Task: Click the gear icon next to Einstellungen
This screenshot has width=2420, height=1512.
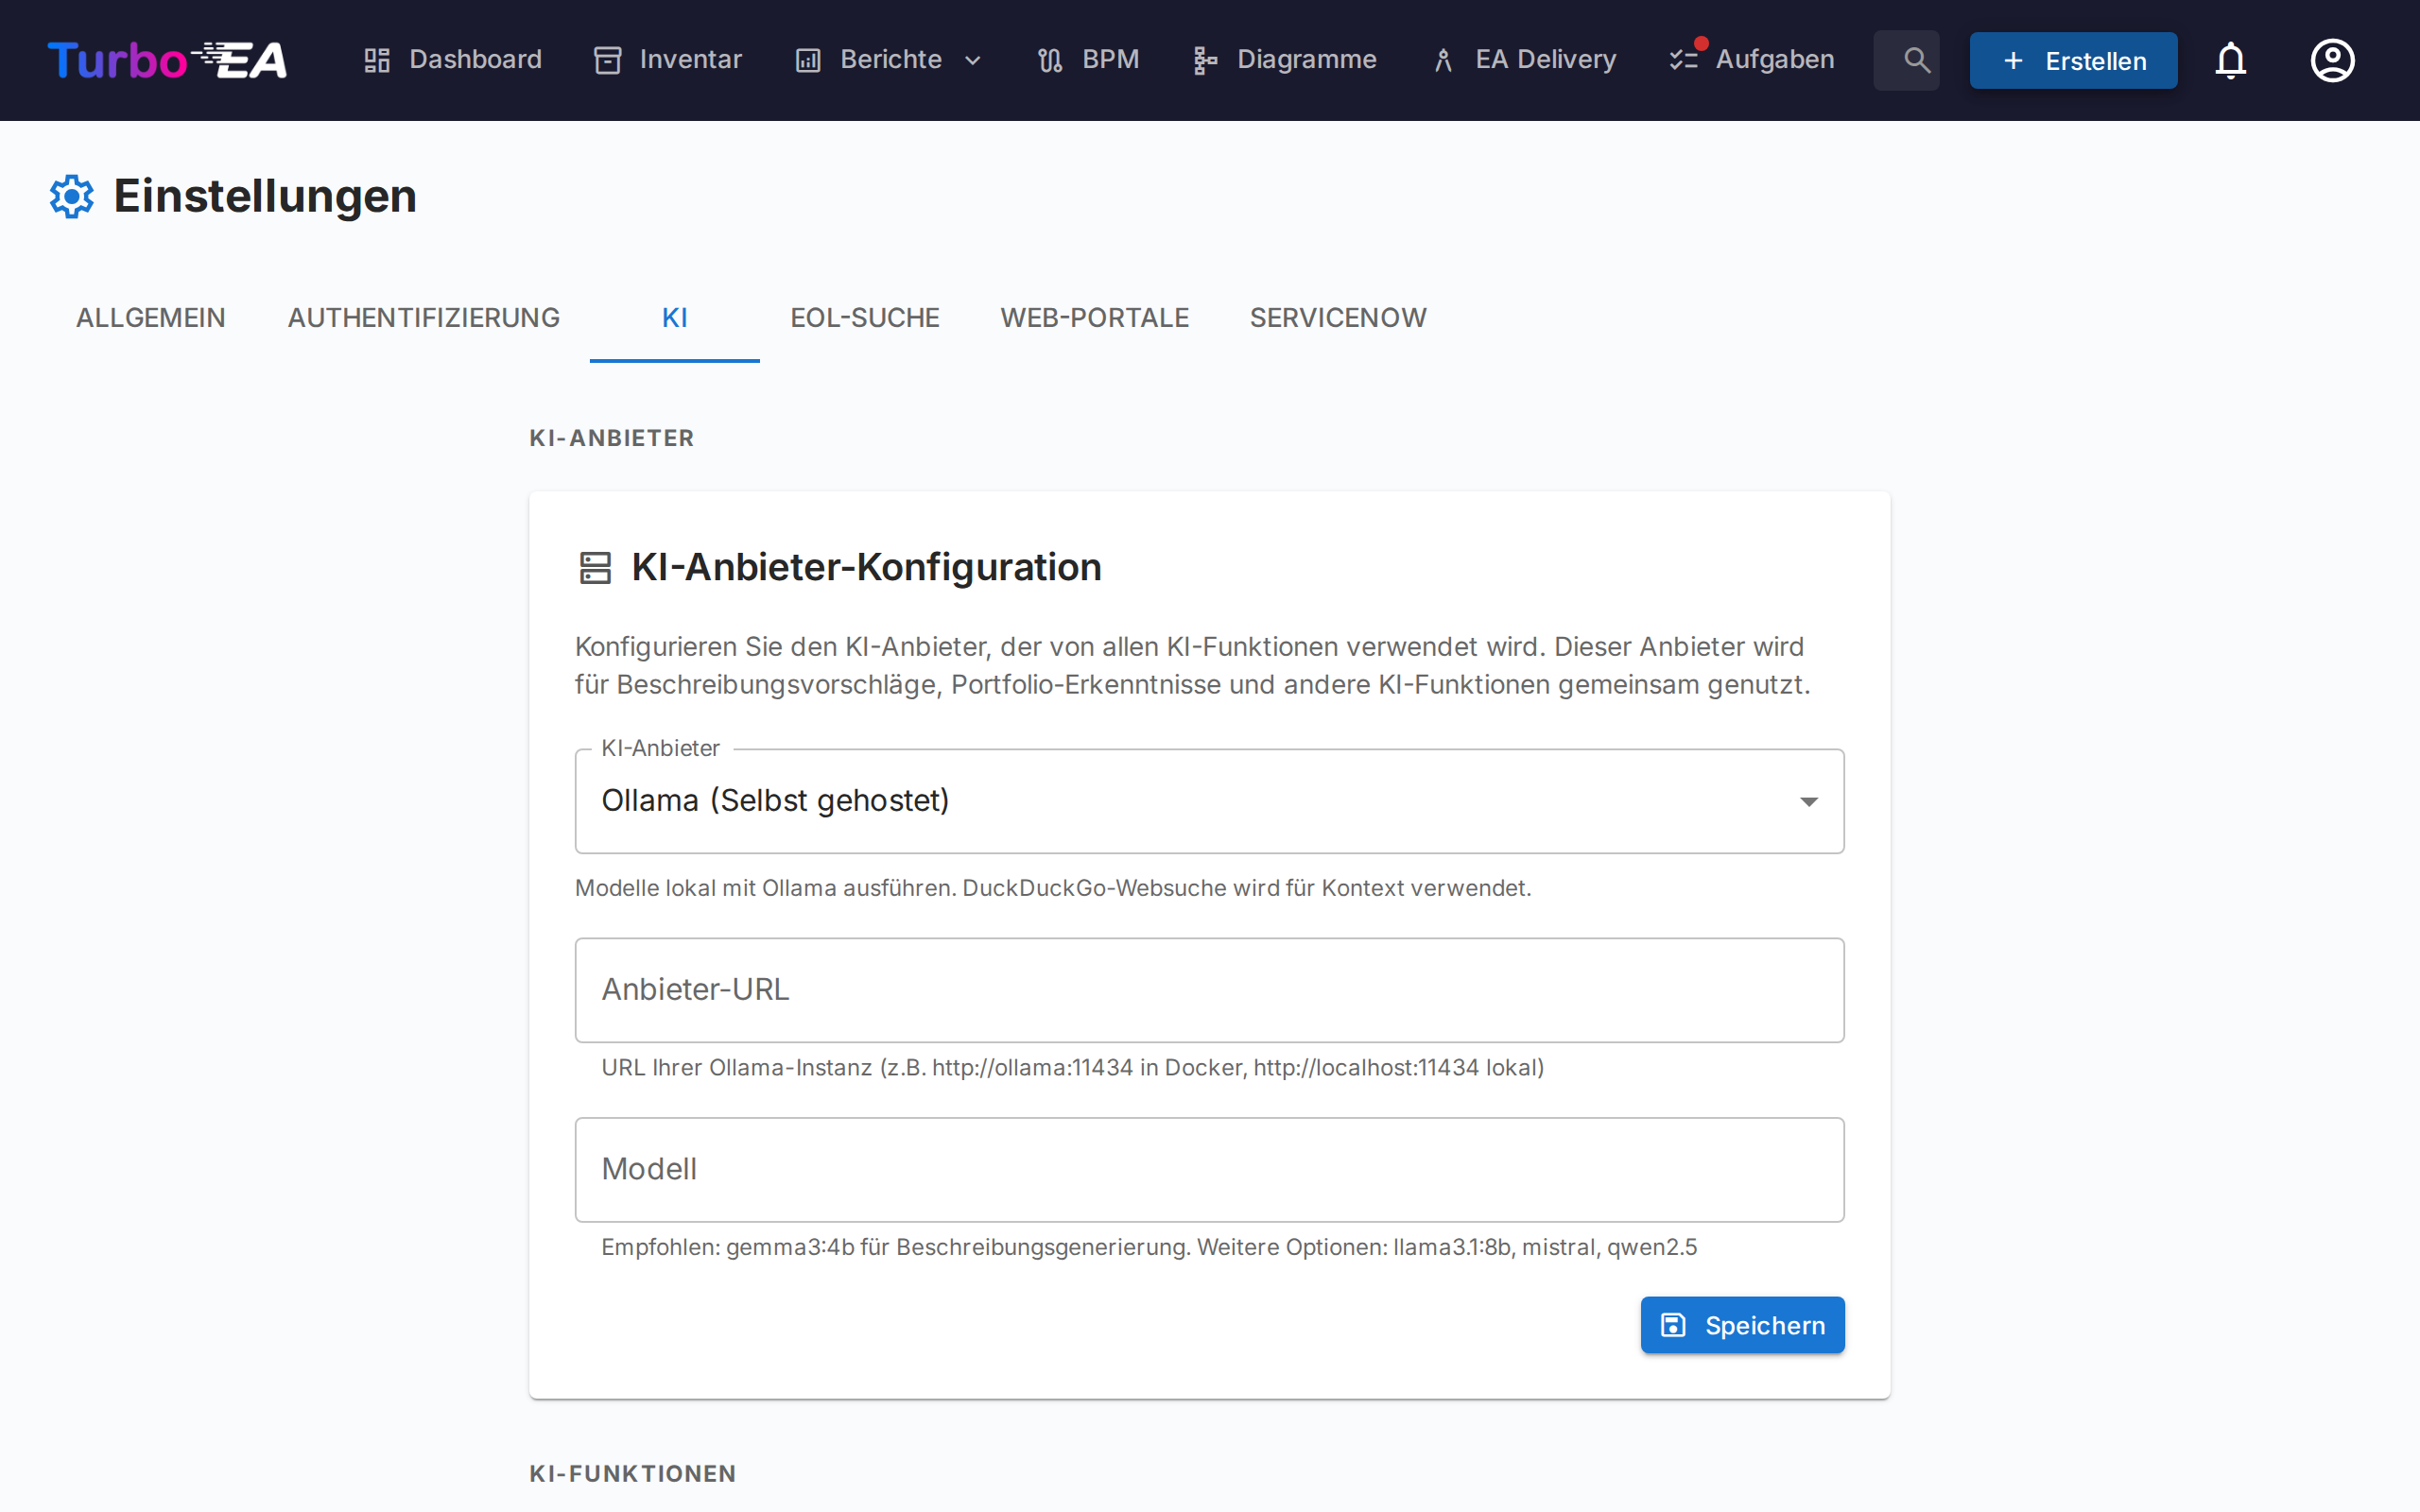Action: click(x=71, y=196)
